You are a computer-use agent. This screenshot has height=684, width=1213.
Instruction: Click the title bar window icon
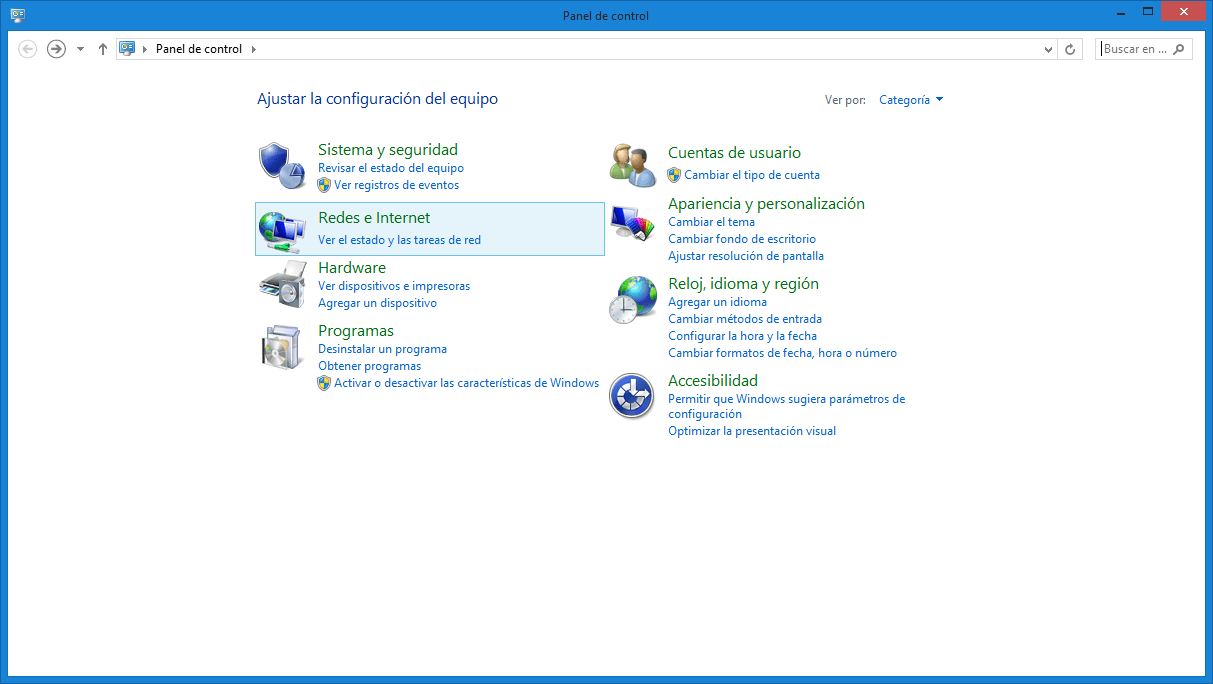[17, 15]
